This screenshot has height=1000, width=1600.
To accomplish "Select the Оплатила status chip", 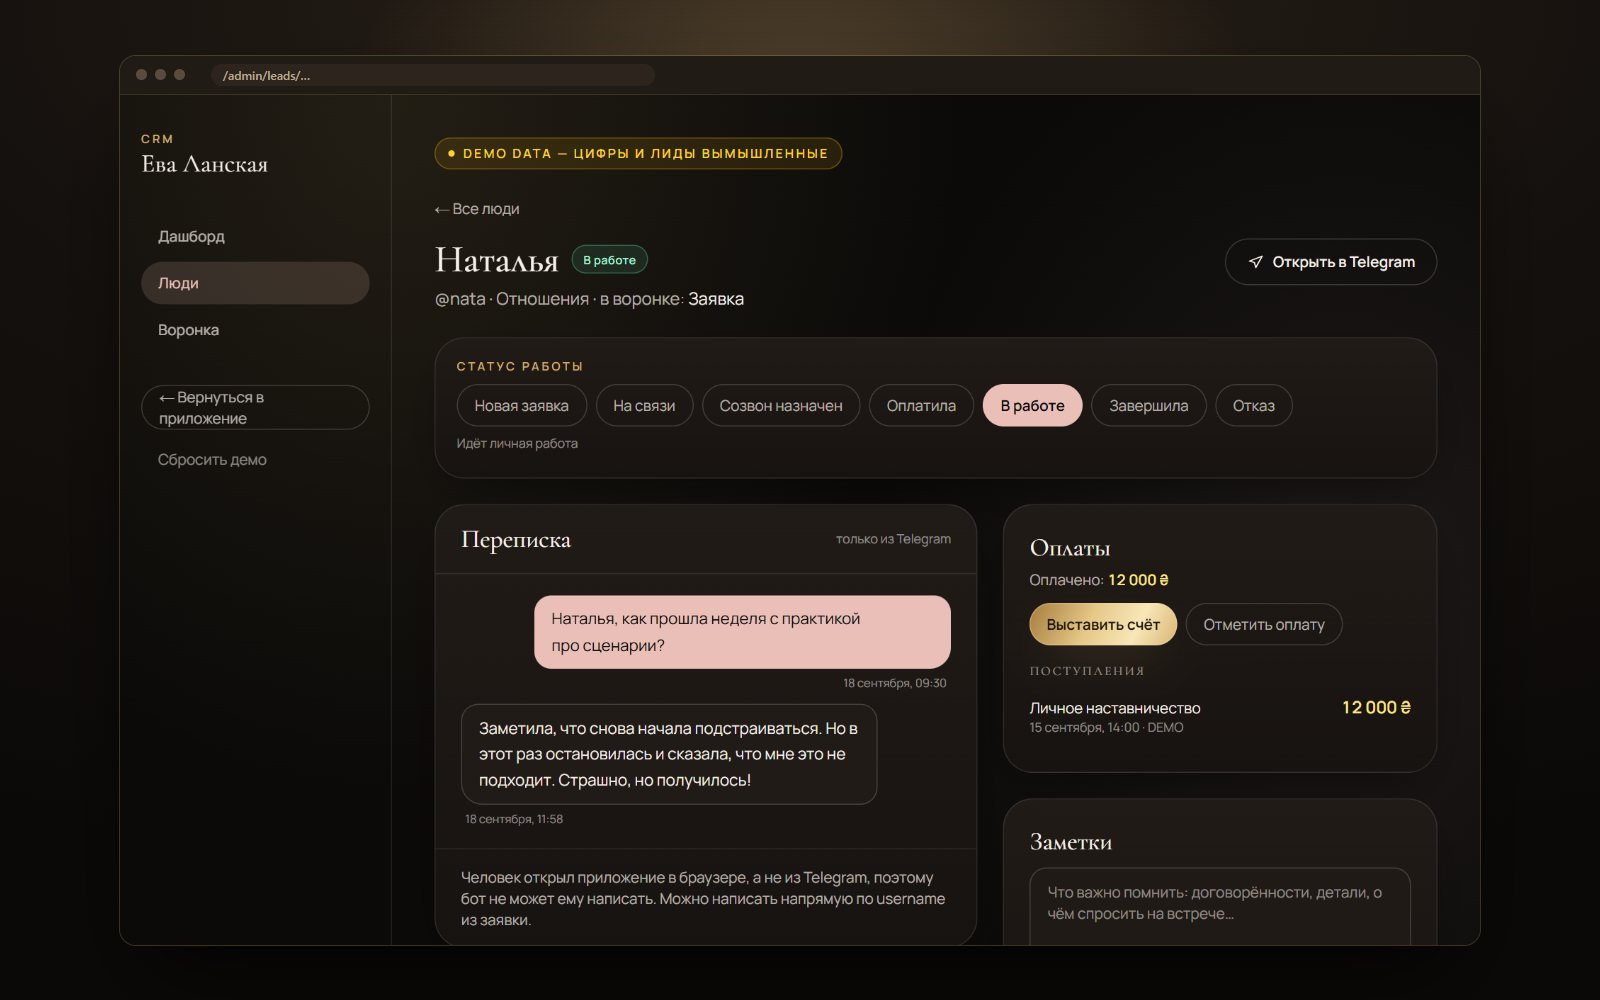I will click(x=921, y=405).
